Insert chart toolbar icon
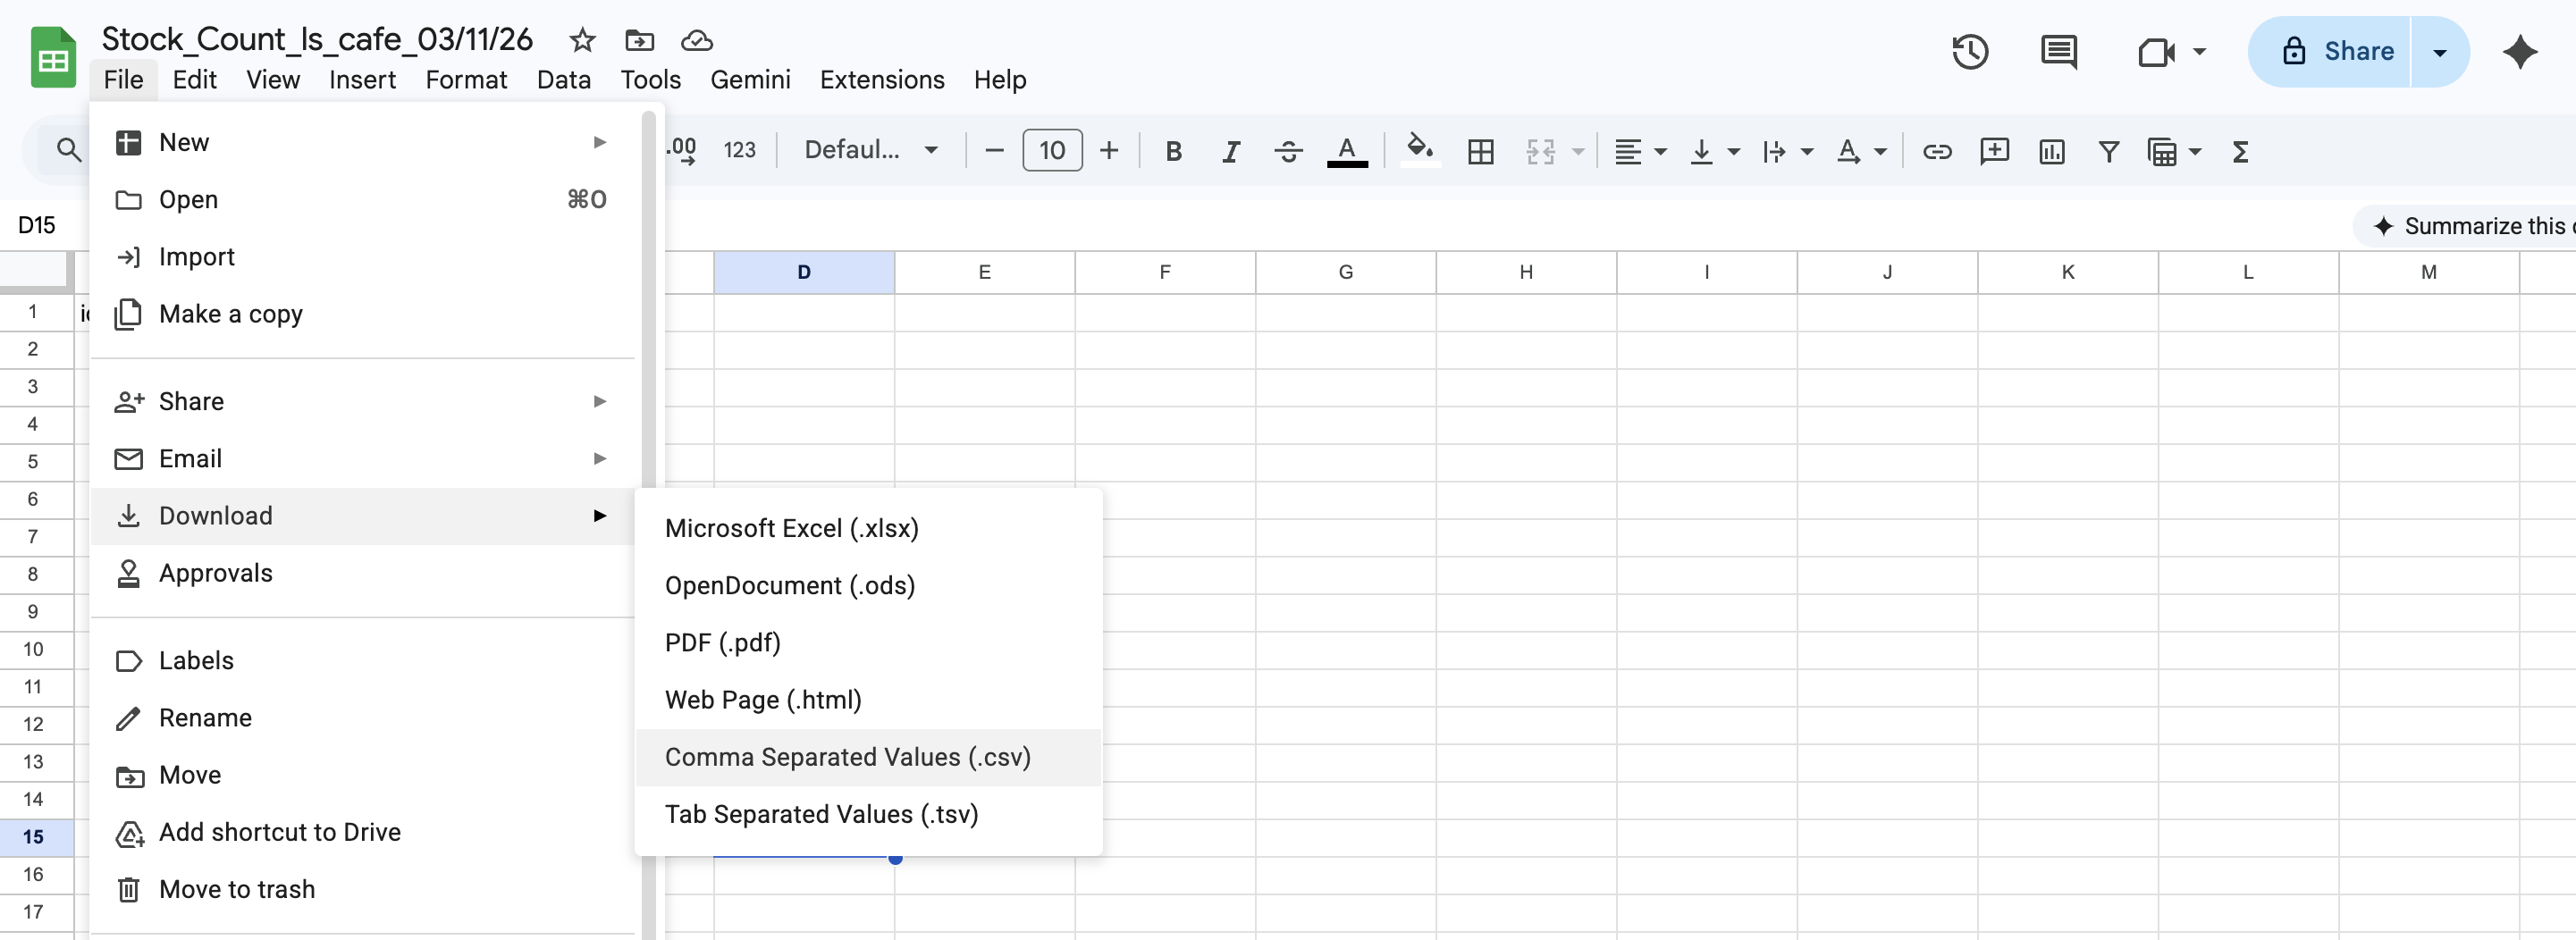 2051,151
